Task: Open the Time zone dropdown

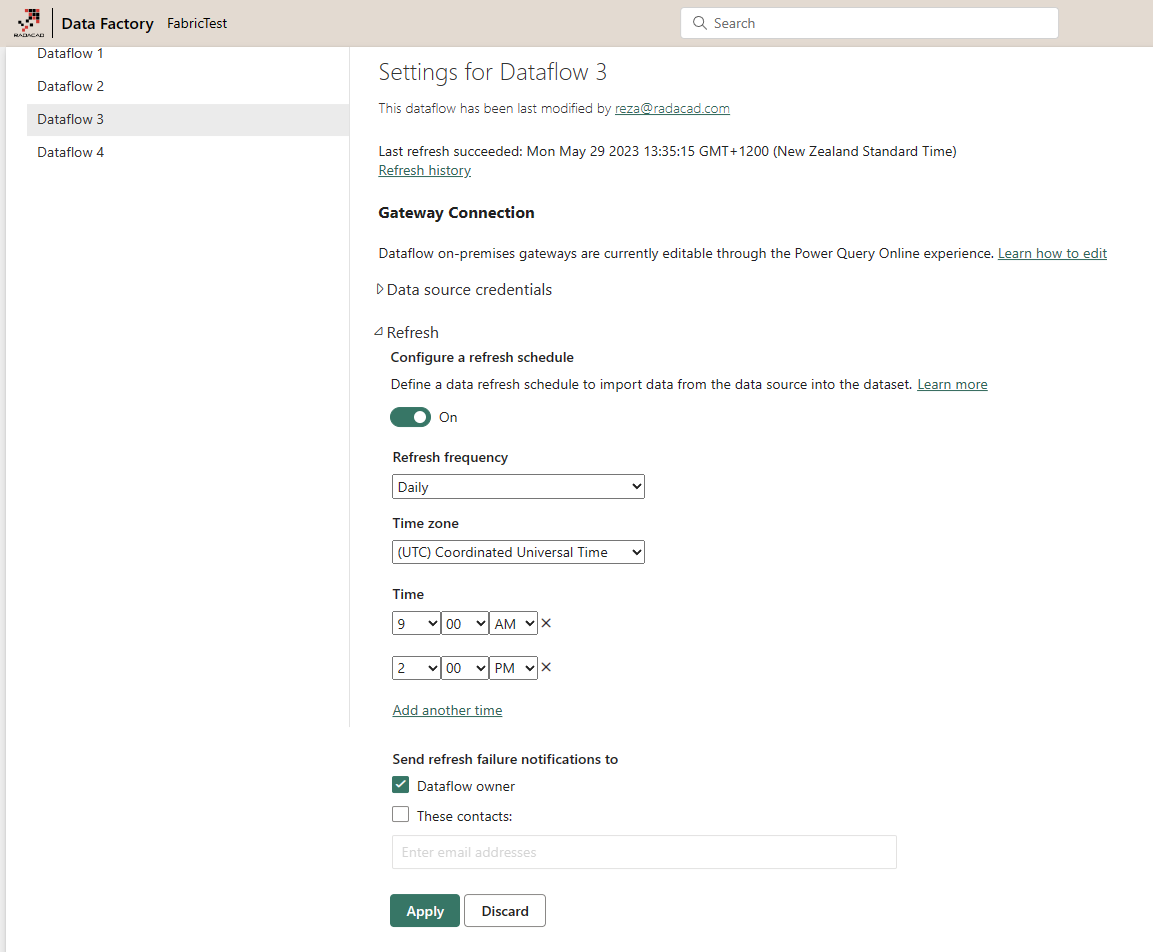Action: point(518,552)
